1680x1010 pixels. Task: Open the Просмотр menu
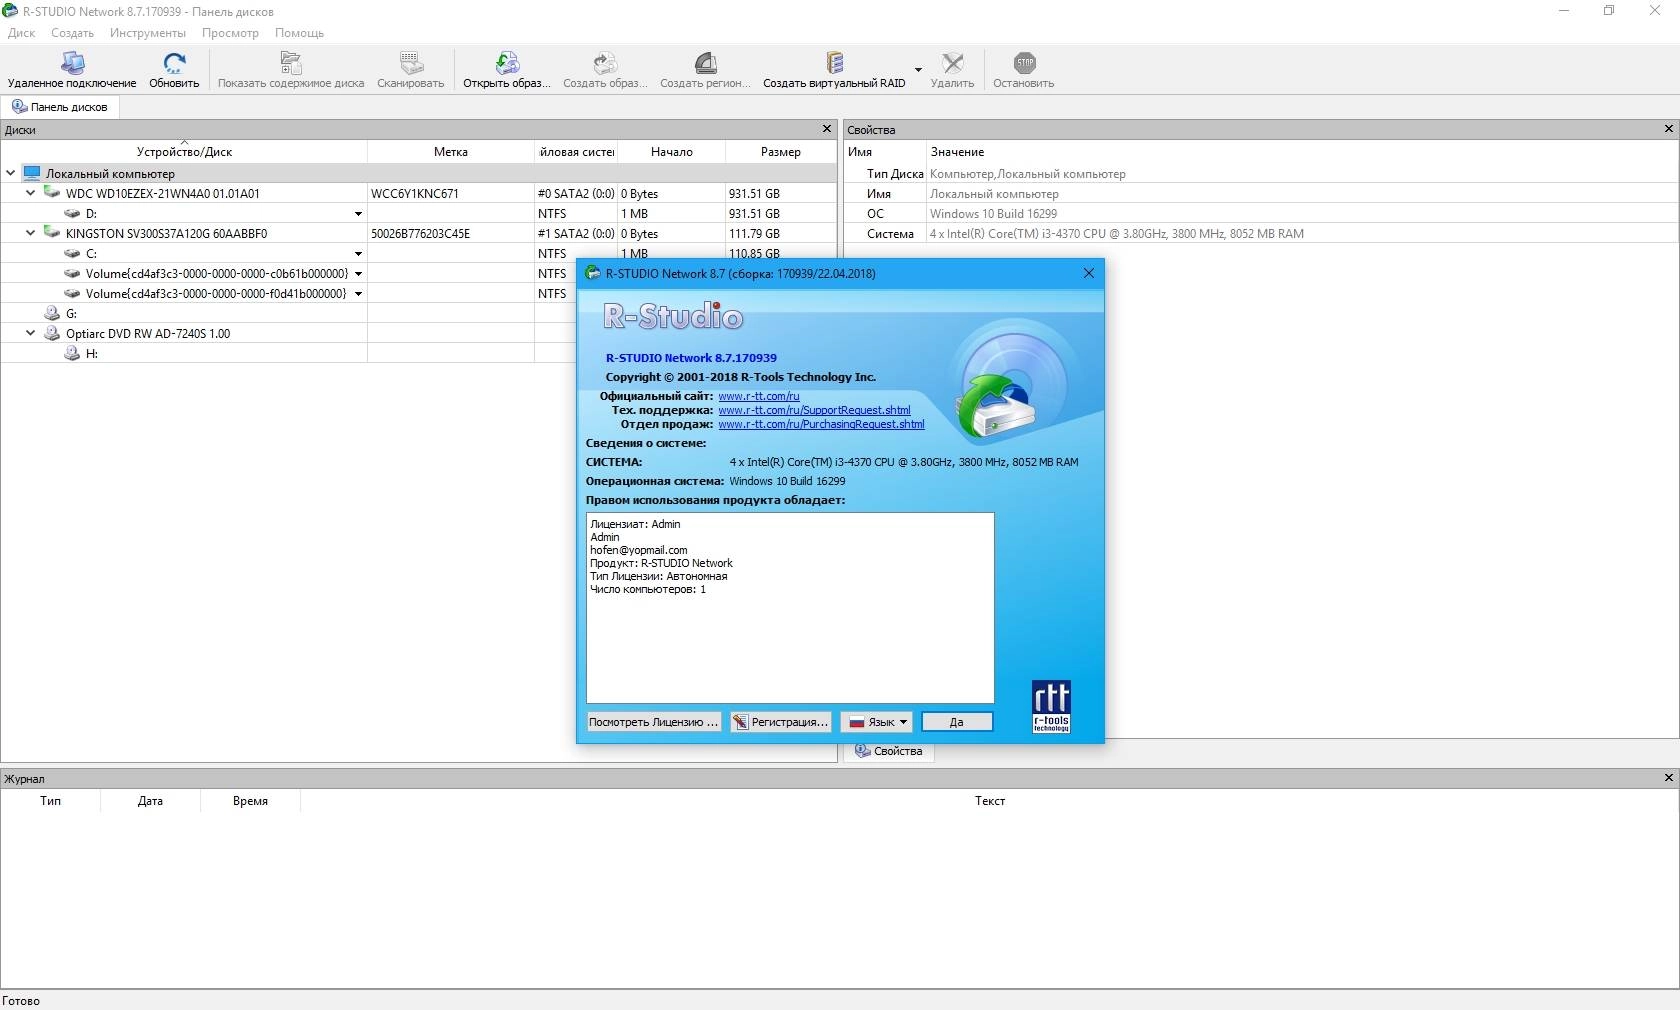(x=230, y=33)
